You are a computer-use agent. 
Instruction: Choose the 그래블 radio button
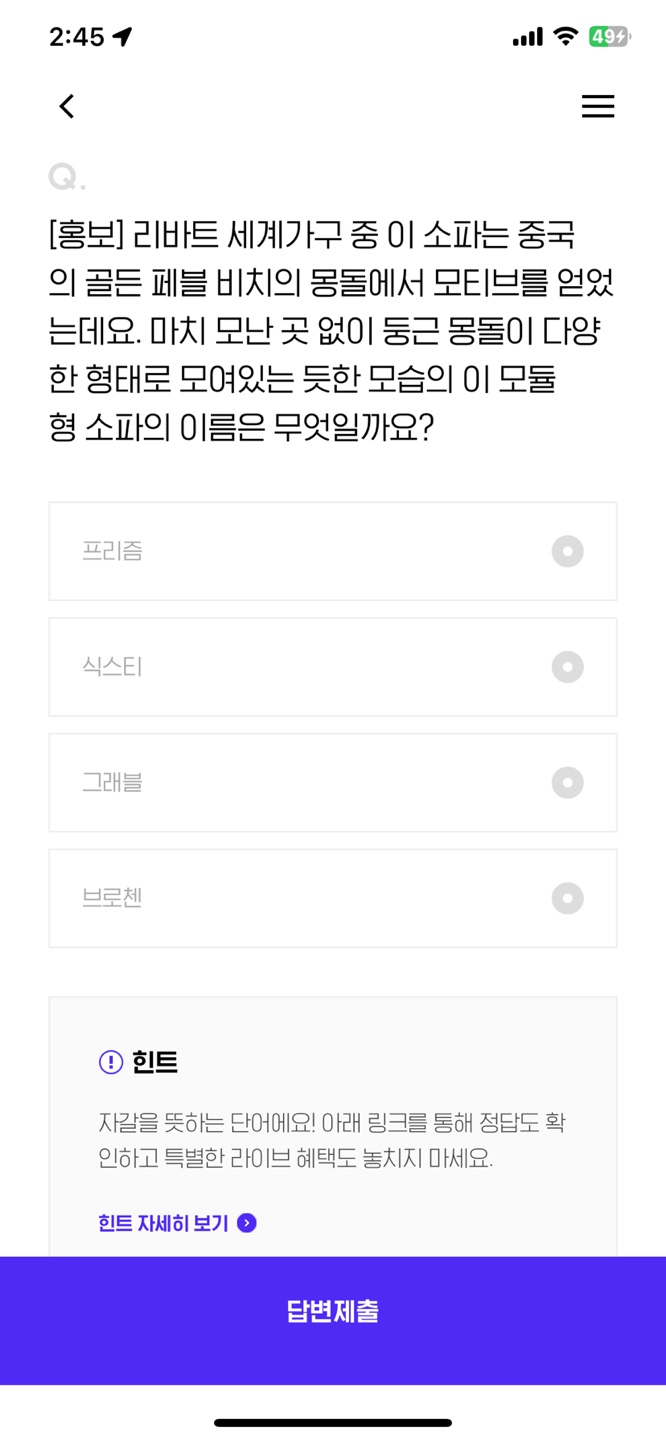click(x=567, y=783)
